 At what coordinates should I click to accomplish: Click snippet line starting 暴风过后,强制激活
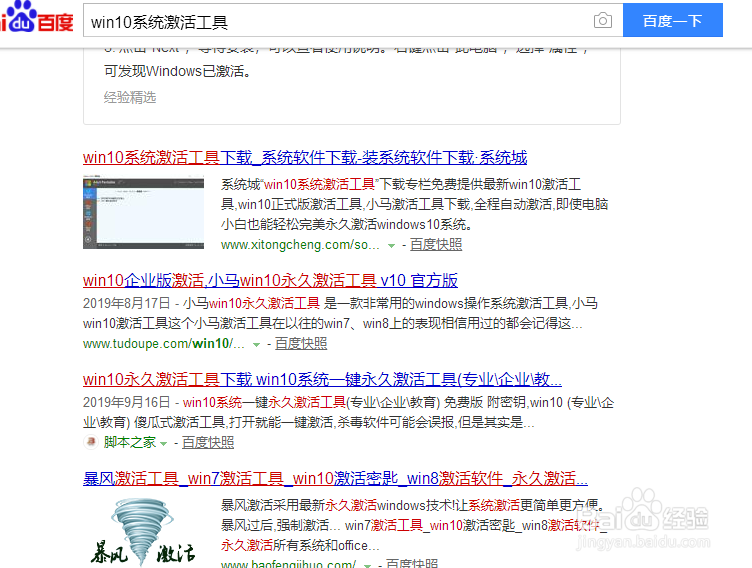414,525
